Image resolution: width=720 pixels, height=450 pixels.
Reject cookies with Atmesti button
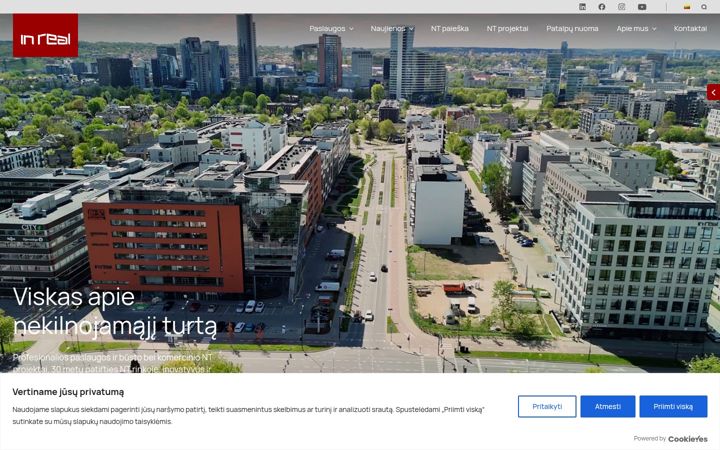(608, 406)
